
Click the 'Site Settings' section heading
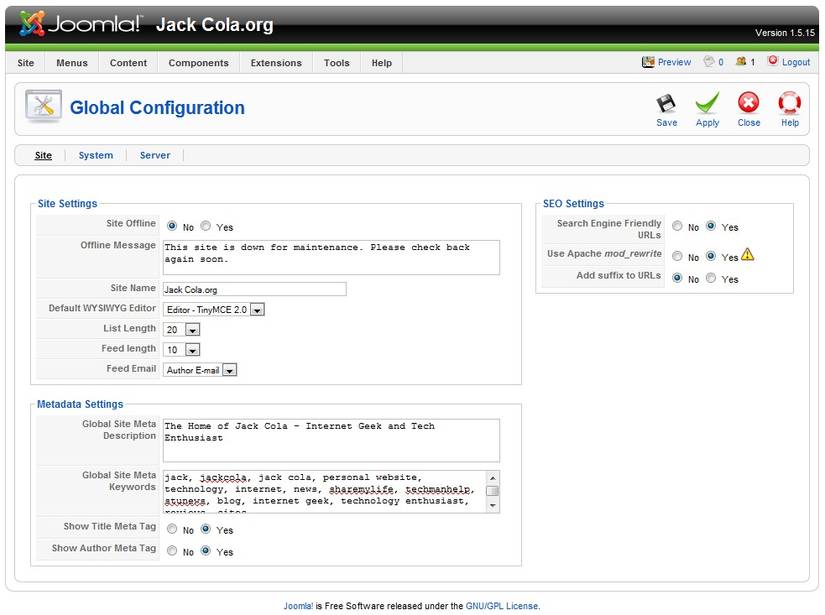coord(67,204)
